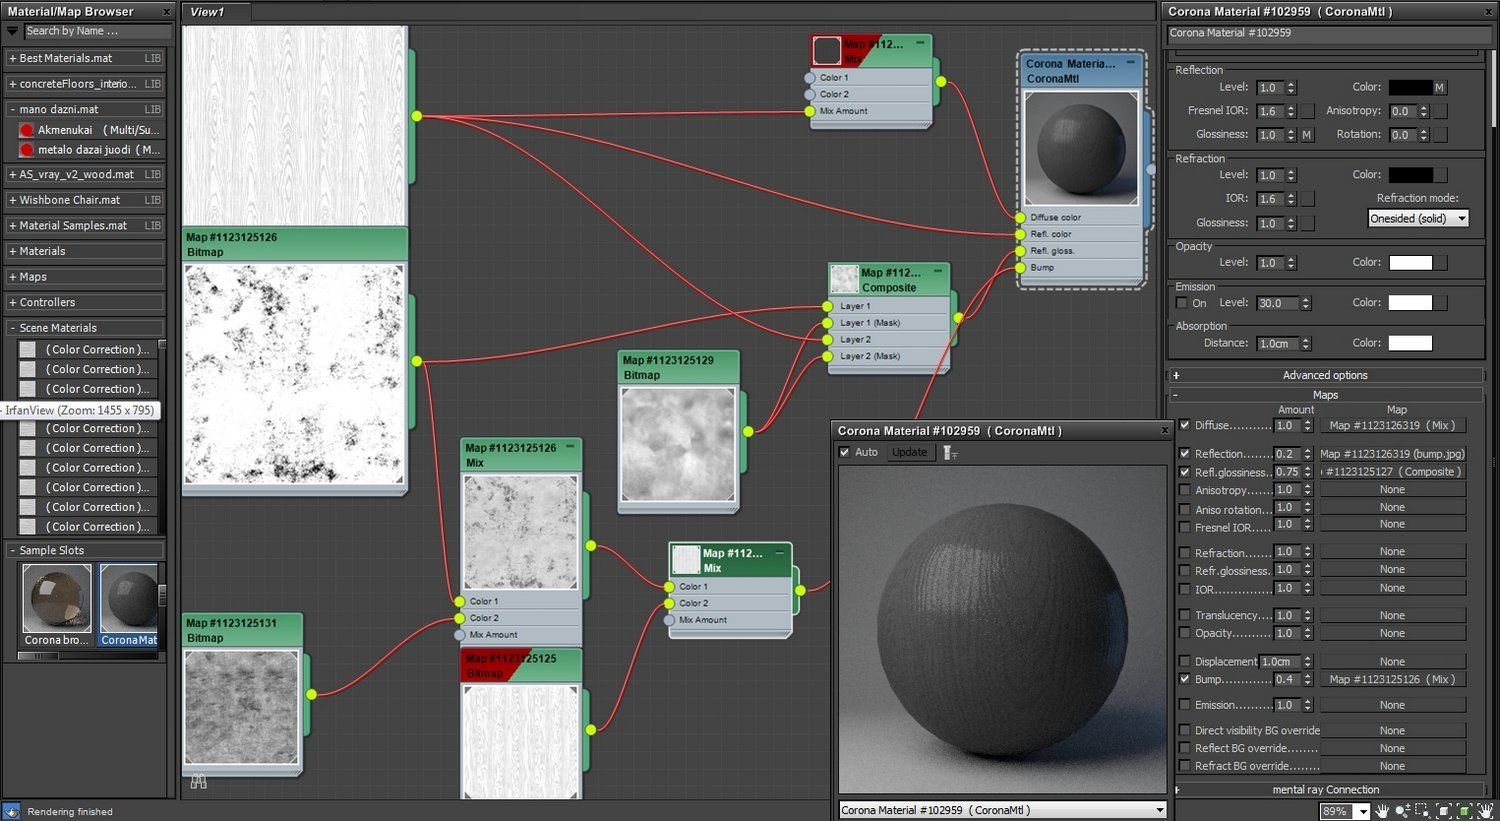Click the binoculars icon below the node view
Screen dimensions: 1500x821
coord(198,782)
